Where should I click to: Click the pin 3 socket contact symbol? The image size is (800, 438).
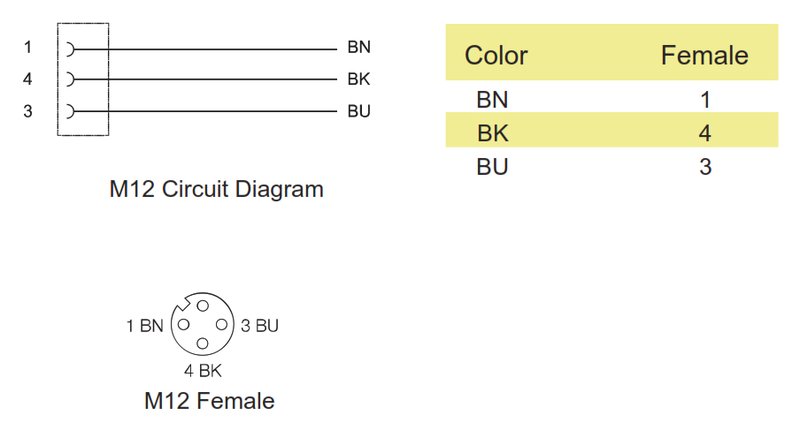coord(70,111)
